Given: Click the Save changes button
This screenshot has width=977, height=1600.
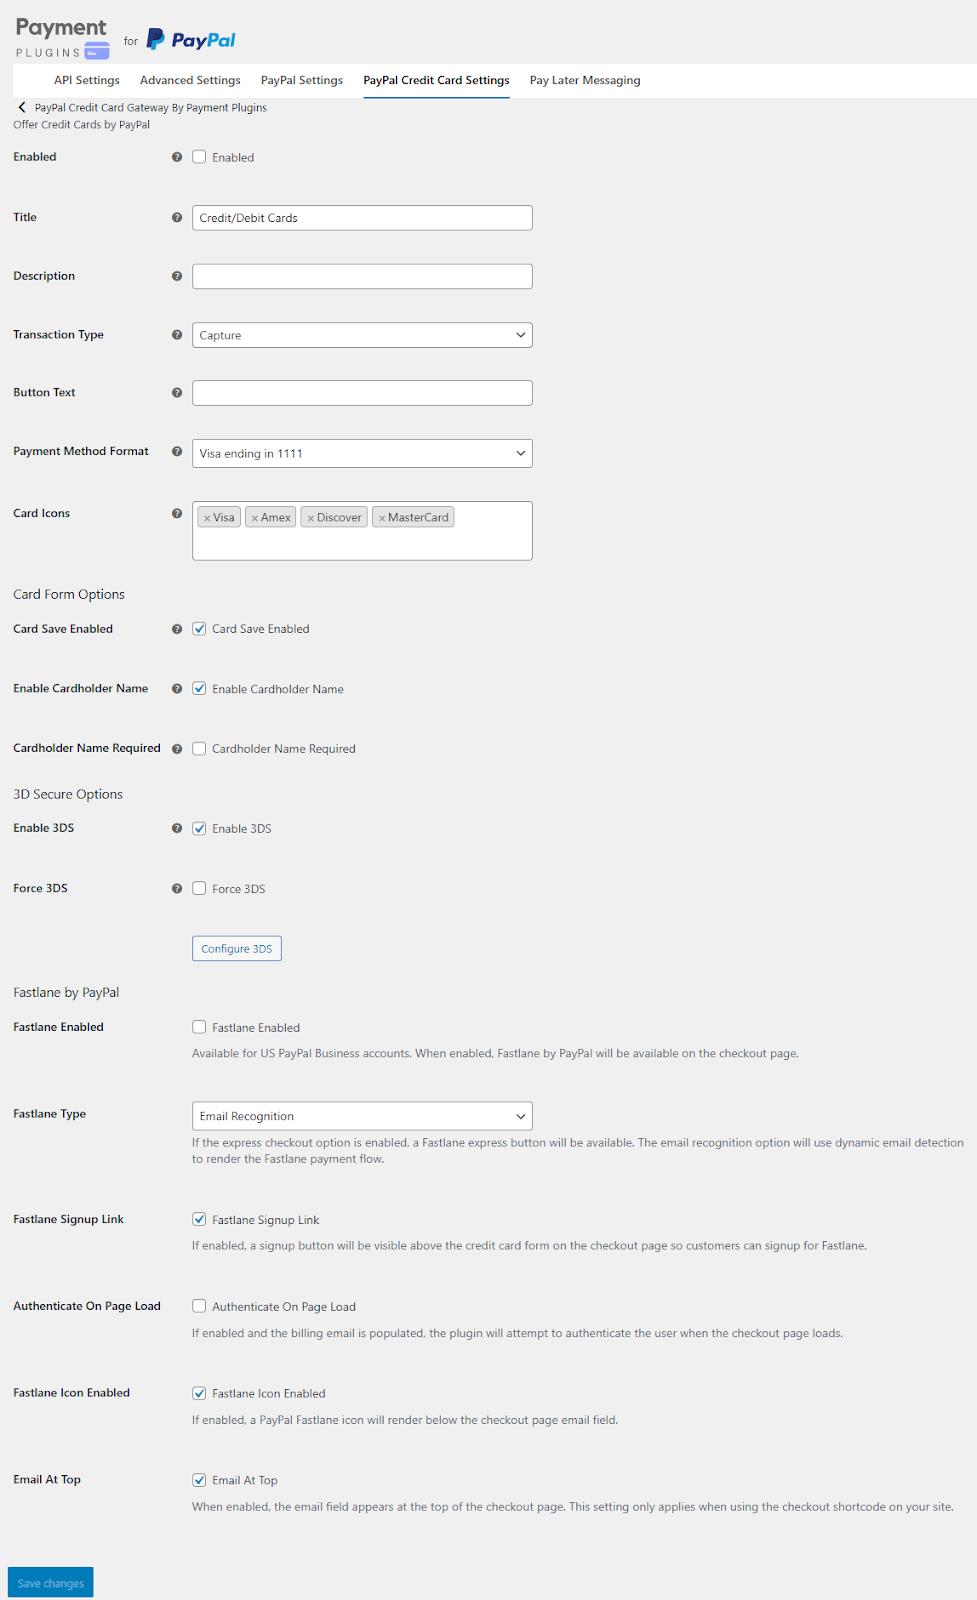Looking at the screenshot, I should 51,1582.
